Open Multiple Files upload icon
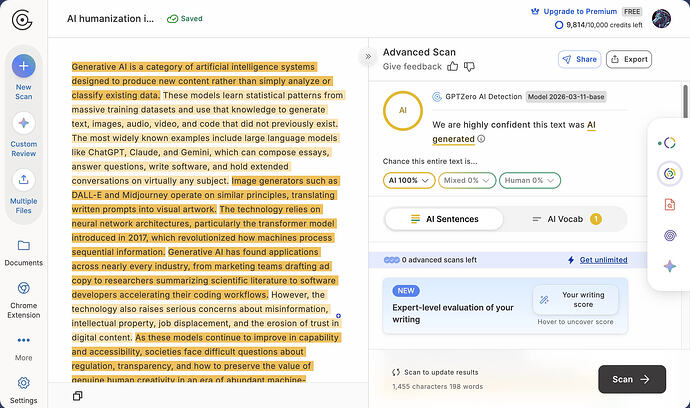This screenshot has height=408, width=690. [x=24, y=180]
